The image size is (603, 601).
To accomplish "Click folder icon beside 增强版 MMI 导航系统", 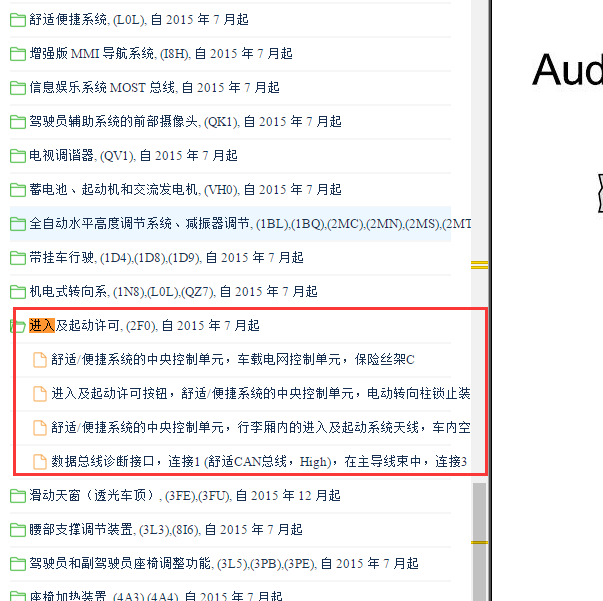I will tap(18, 54).
